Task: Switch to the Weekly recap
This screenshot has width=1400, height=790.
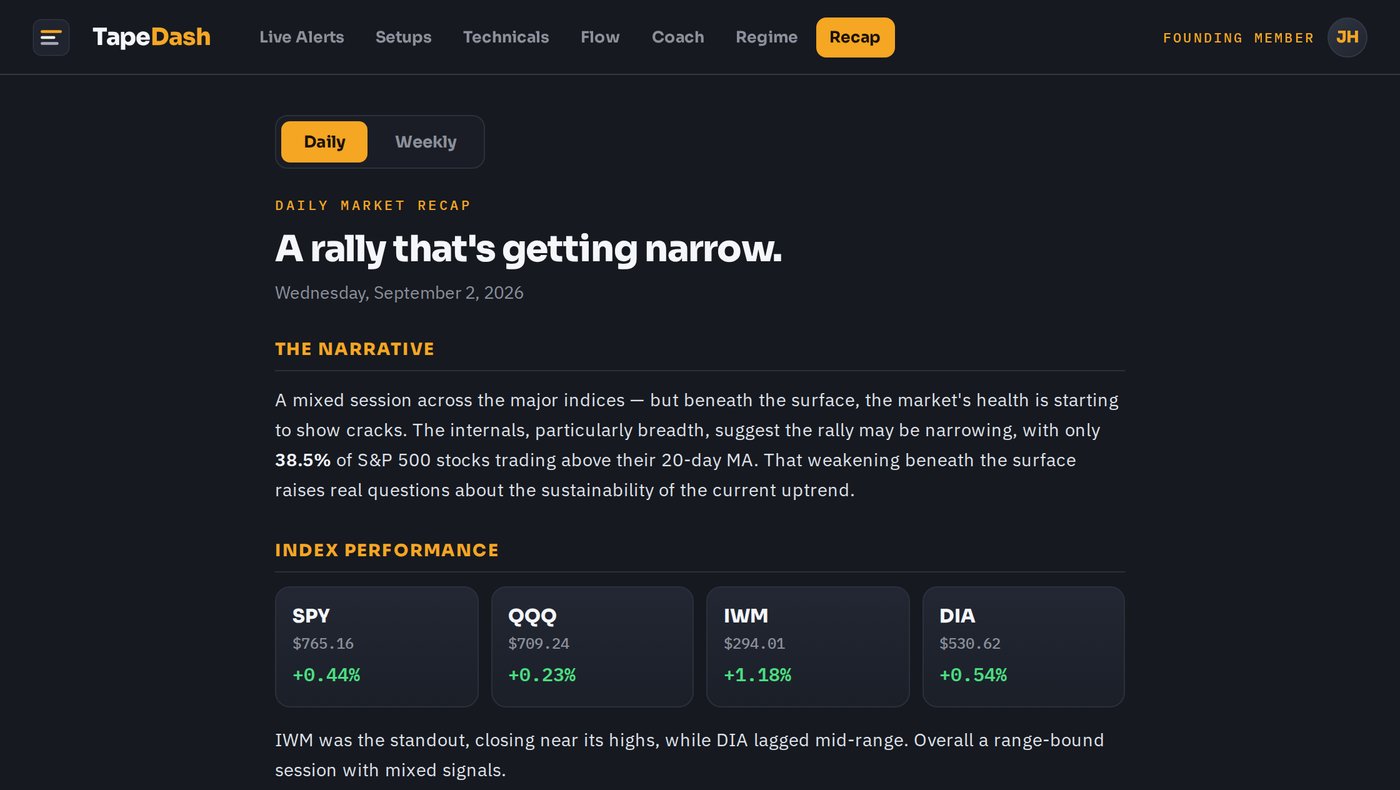Action: pos(426,142)
